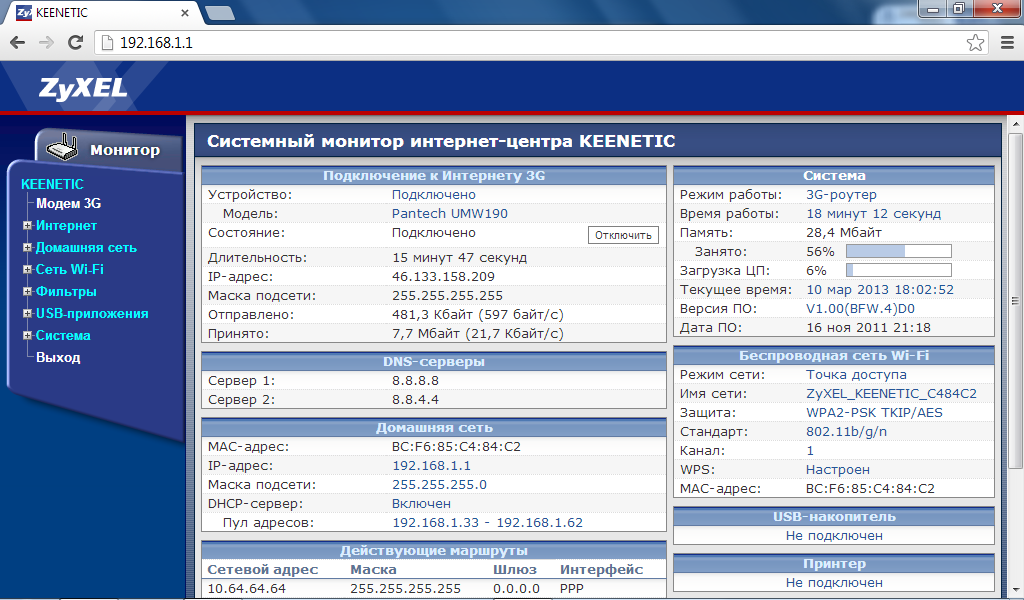Screen dimensions: 1024x600
Task: Click the WAN IP address 46.133.158.209
Action: [x=443, y=277]
